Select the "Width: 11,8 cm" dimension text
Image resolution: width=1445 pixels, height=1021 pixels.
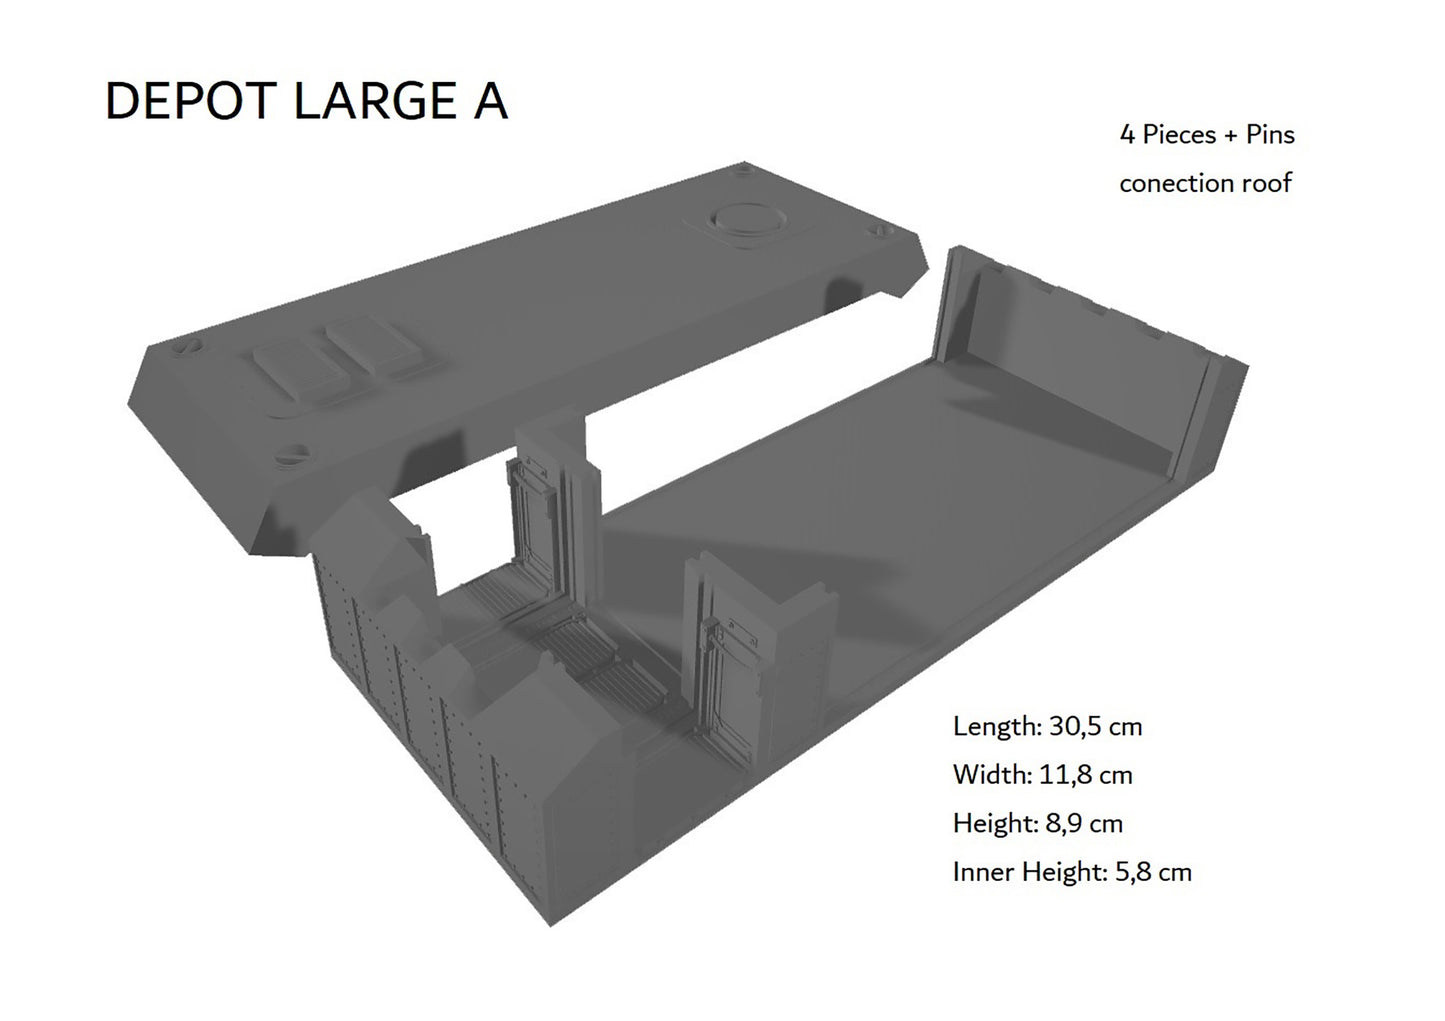1042,775
